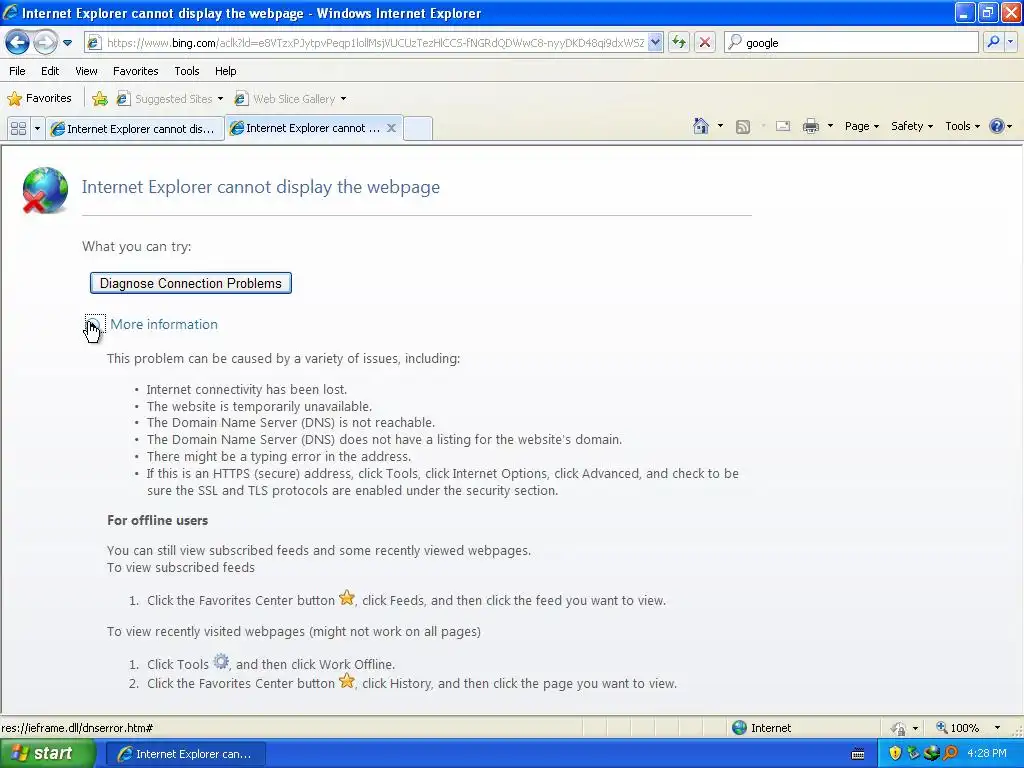Open the Page command bar menu

coord(861,126)
